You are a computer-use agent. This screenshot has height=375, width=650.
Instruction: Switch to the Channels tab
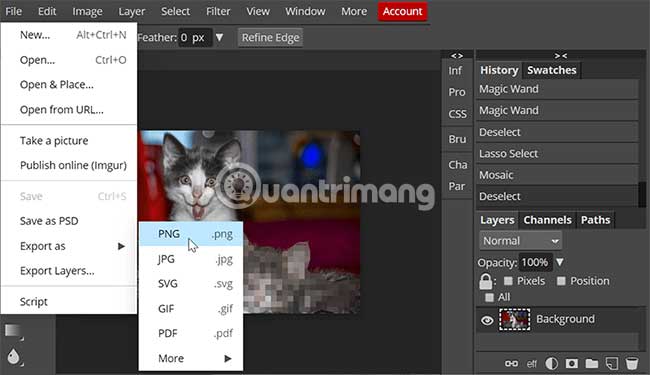[547, 220]
